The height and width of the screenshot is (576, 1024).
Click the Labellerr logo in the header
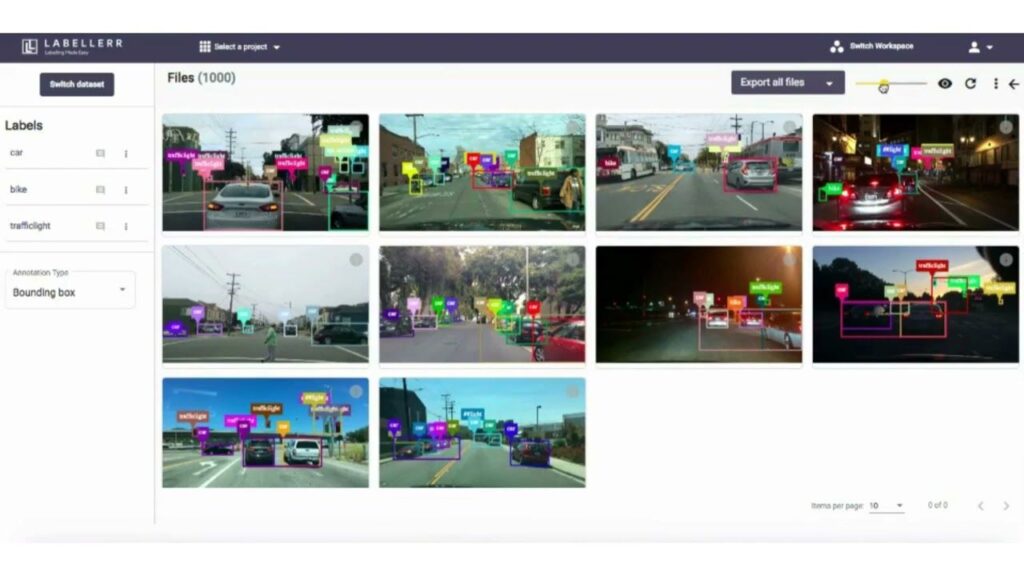point(70,44)
